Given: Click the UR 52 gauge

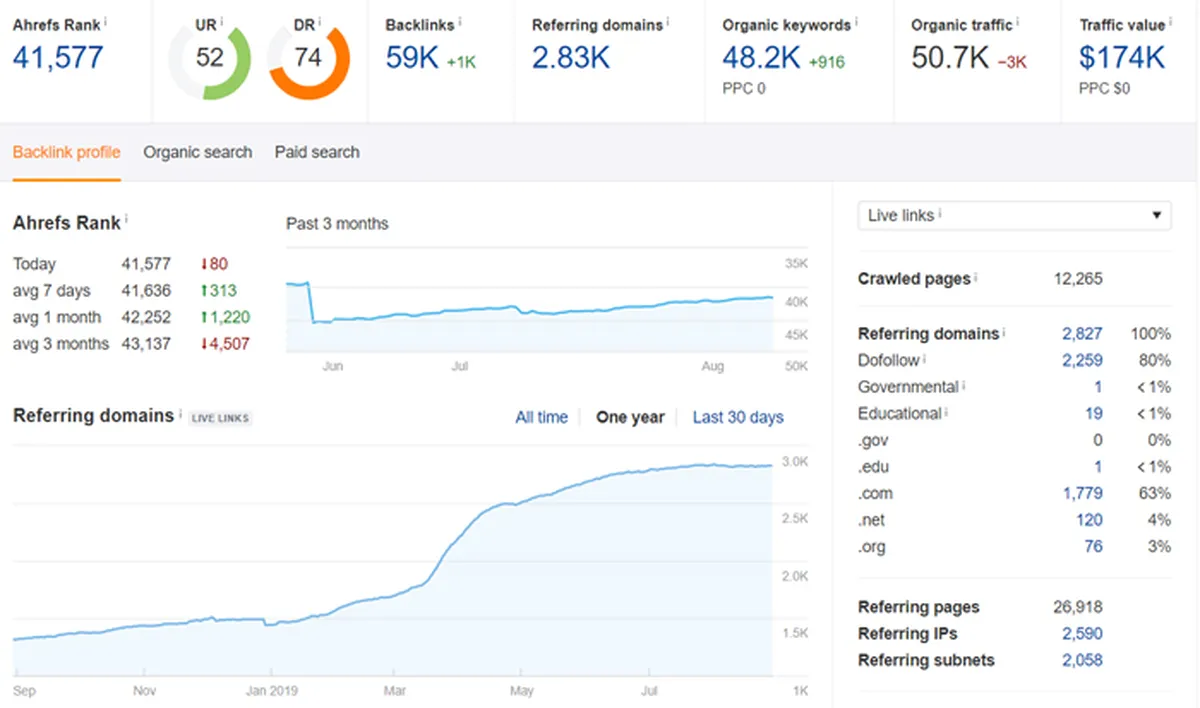Looking at the screenshot, I should click(x=210, y=60).
